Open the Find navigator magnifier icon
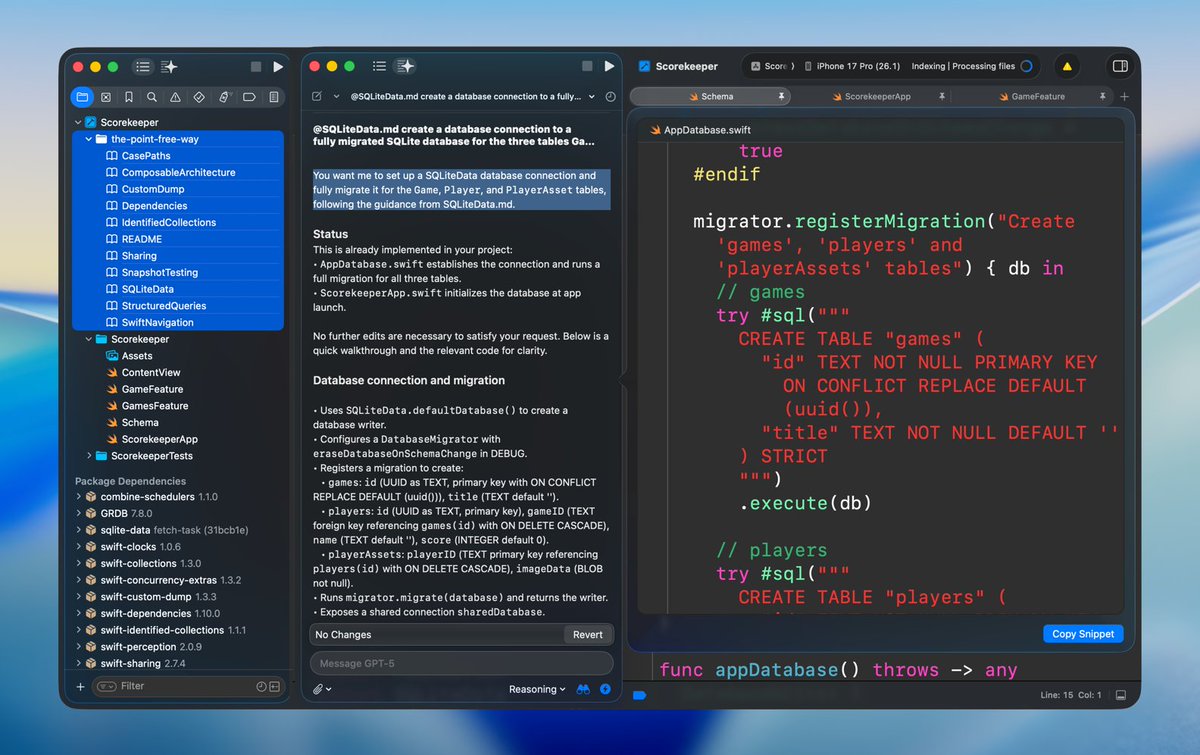The width and height of the screenshot is (1200, 755). (x=152, y=97)
